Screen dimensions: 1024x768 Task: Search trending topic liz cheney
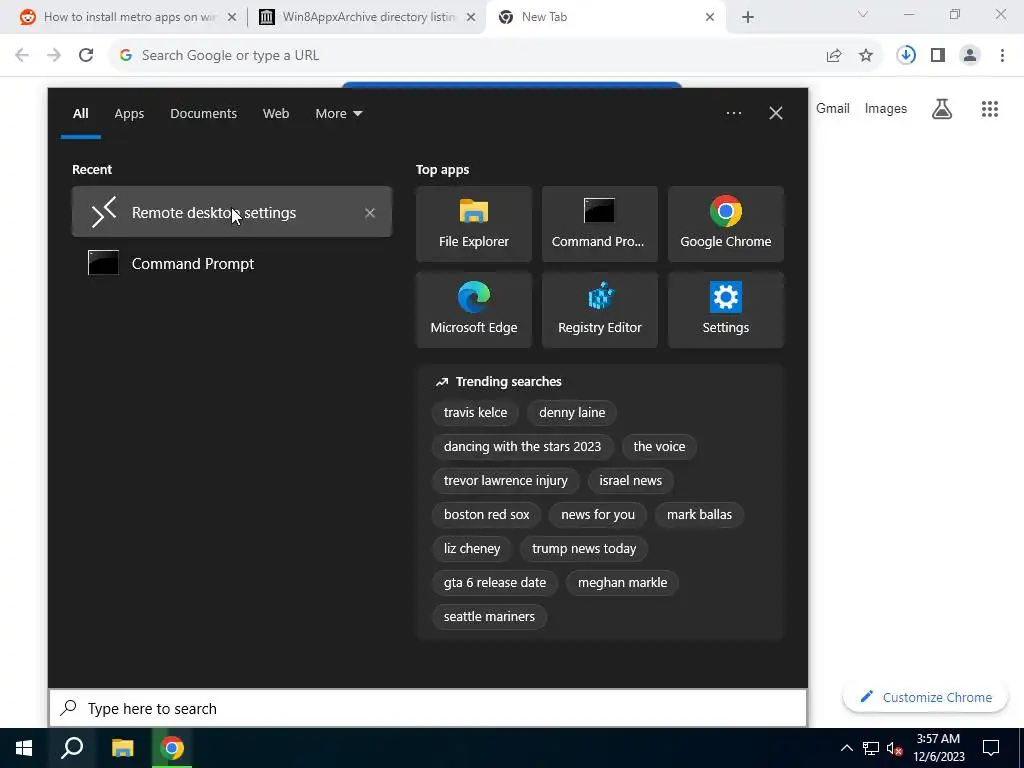[472, 548]
